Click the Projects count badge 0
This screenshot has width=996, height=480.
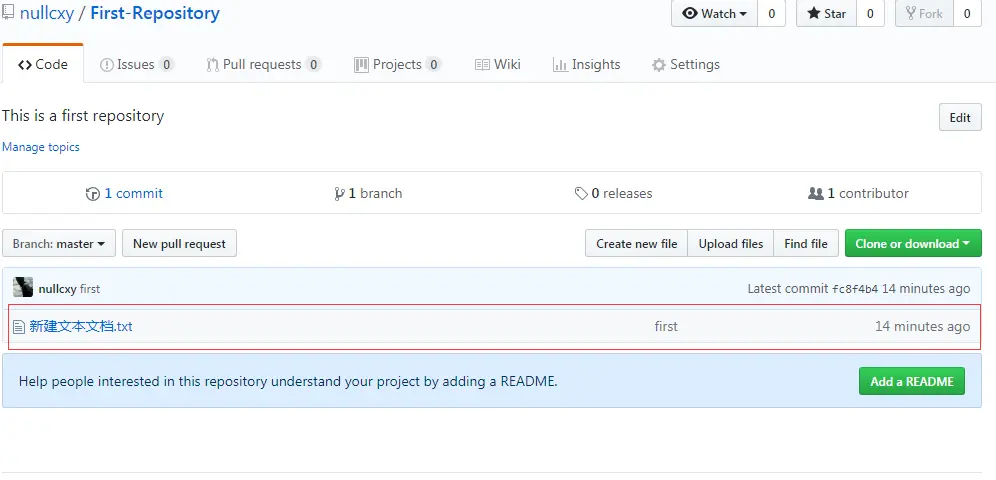(433, 64)
